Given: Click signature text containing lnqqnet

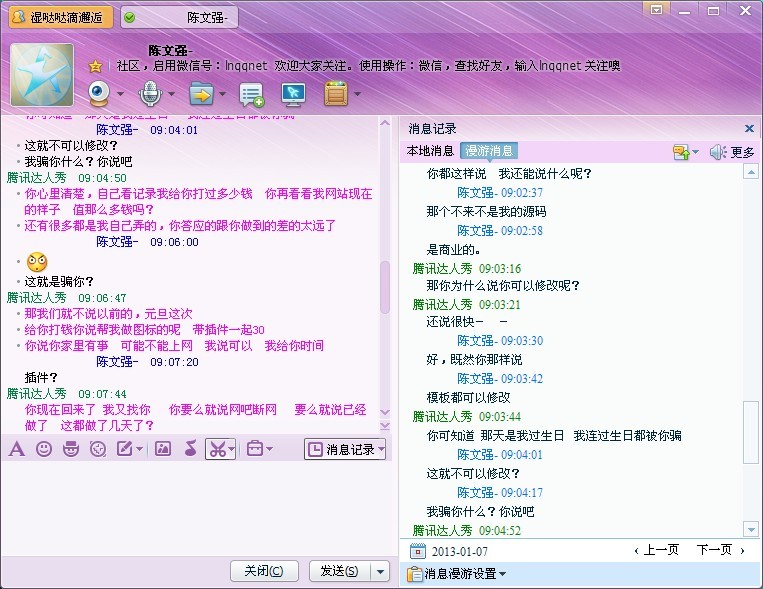Looking at the screenshot, I should click(x=368, y=66).
